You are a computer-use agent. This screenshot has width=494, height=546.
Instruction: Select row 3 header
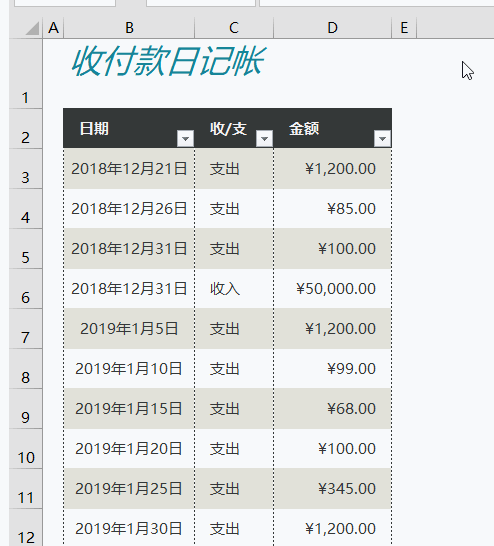click(x=25, y=169)
